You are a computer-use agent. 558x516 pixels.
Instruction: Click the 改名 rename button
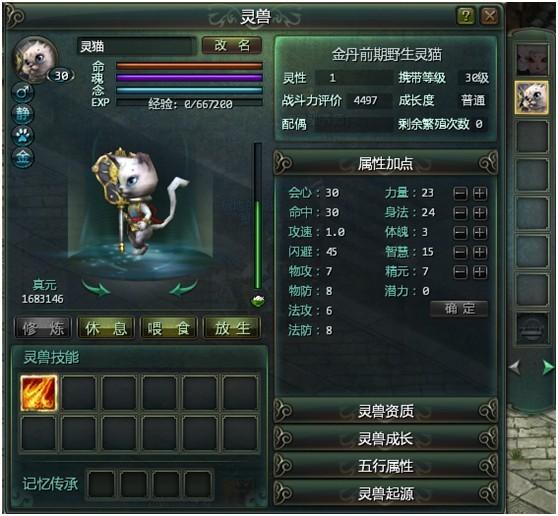point(232,46)
